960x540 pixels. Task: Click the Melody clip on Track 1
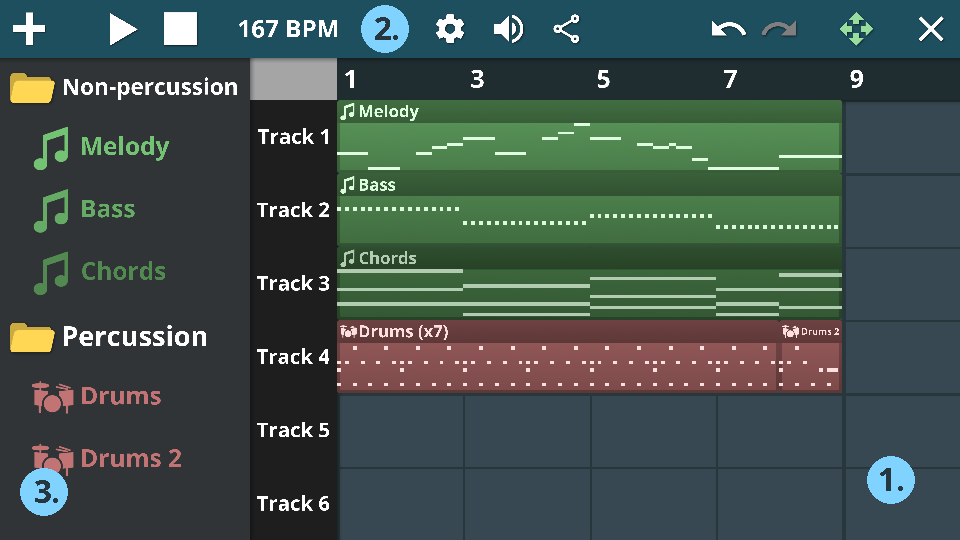pos(590,138)
